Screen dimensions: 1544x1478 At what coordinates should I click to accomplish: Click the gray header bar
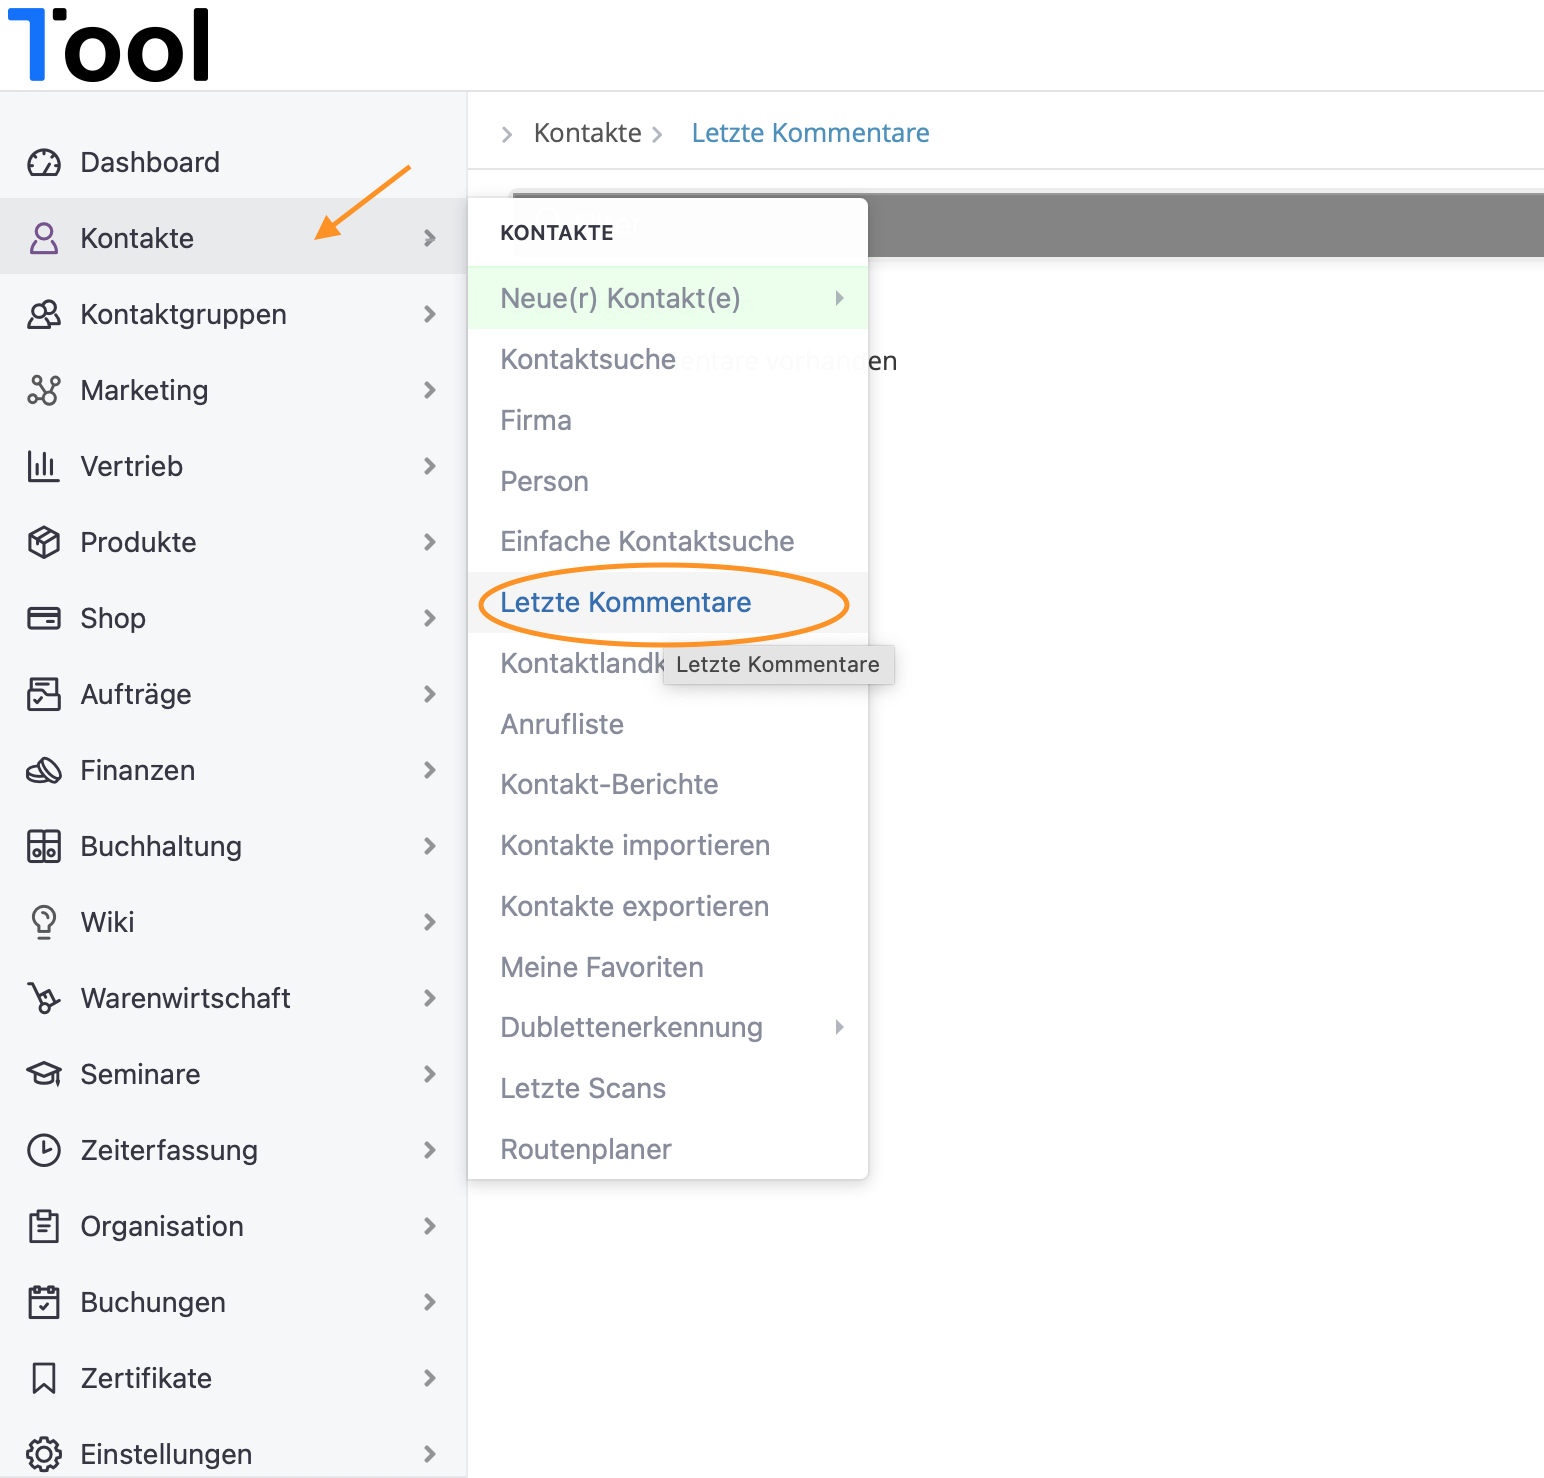click(x=1205, y=225)
